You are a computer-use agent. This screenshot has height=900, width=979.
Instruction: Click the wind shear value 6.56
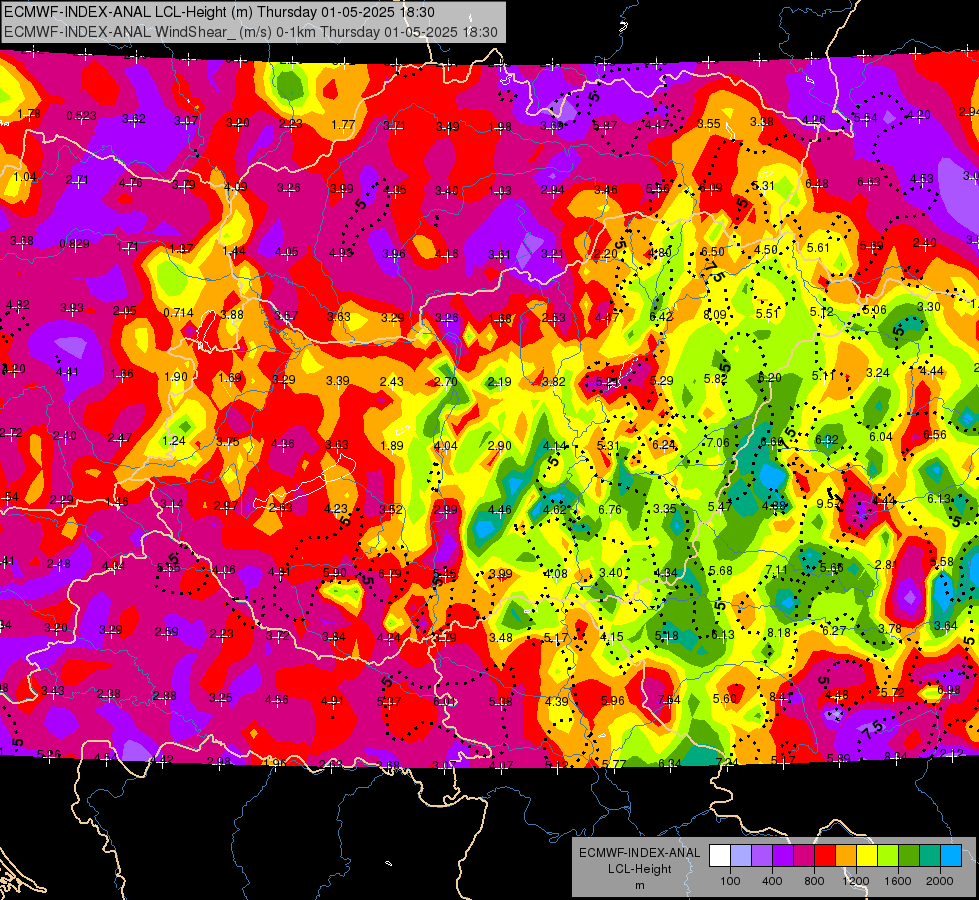[x=935, y=435]
